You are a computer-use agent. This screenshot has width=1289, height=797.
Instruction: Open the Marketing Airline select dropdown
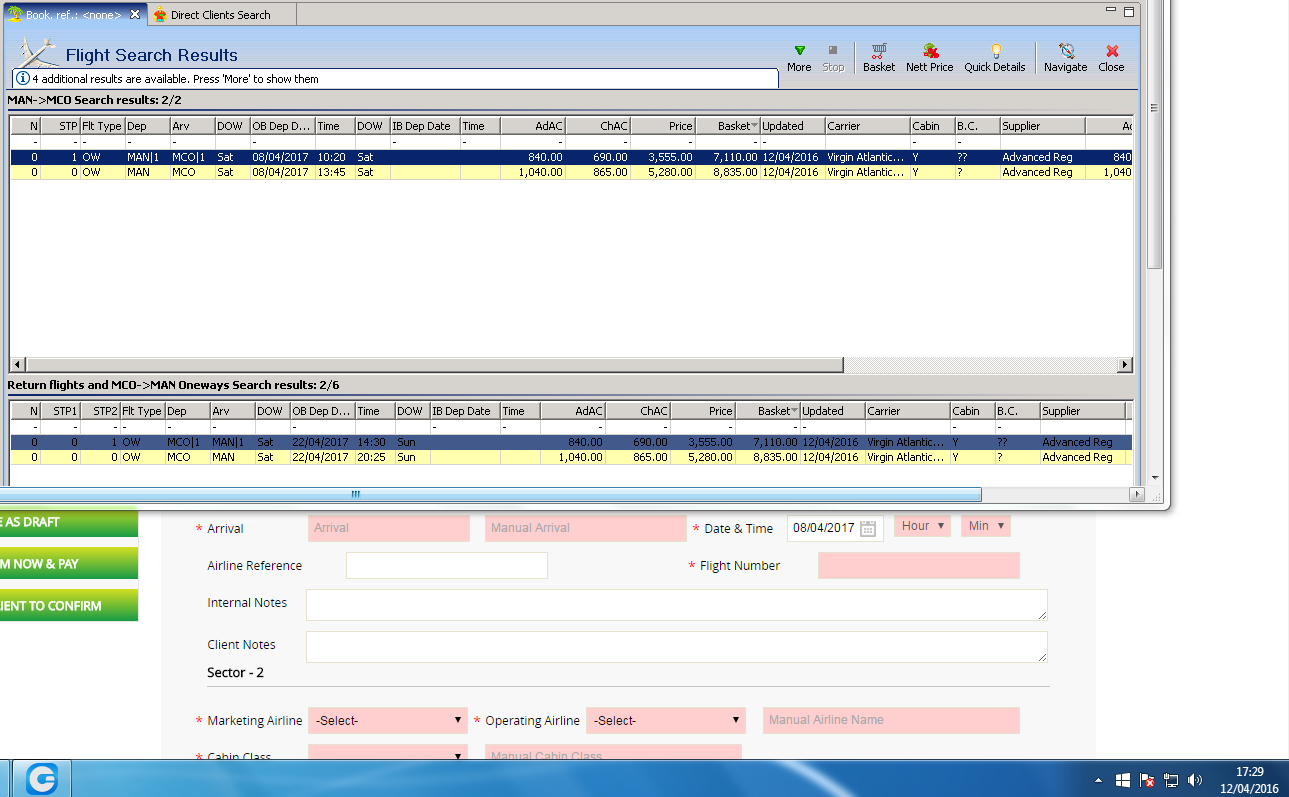click(388, 720)
